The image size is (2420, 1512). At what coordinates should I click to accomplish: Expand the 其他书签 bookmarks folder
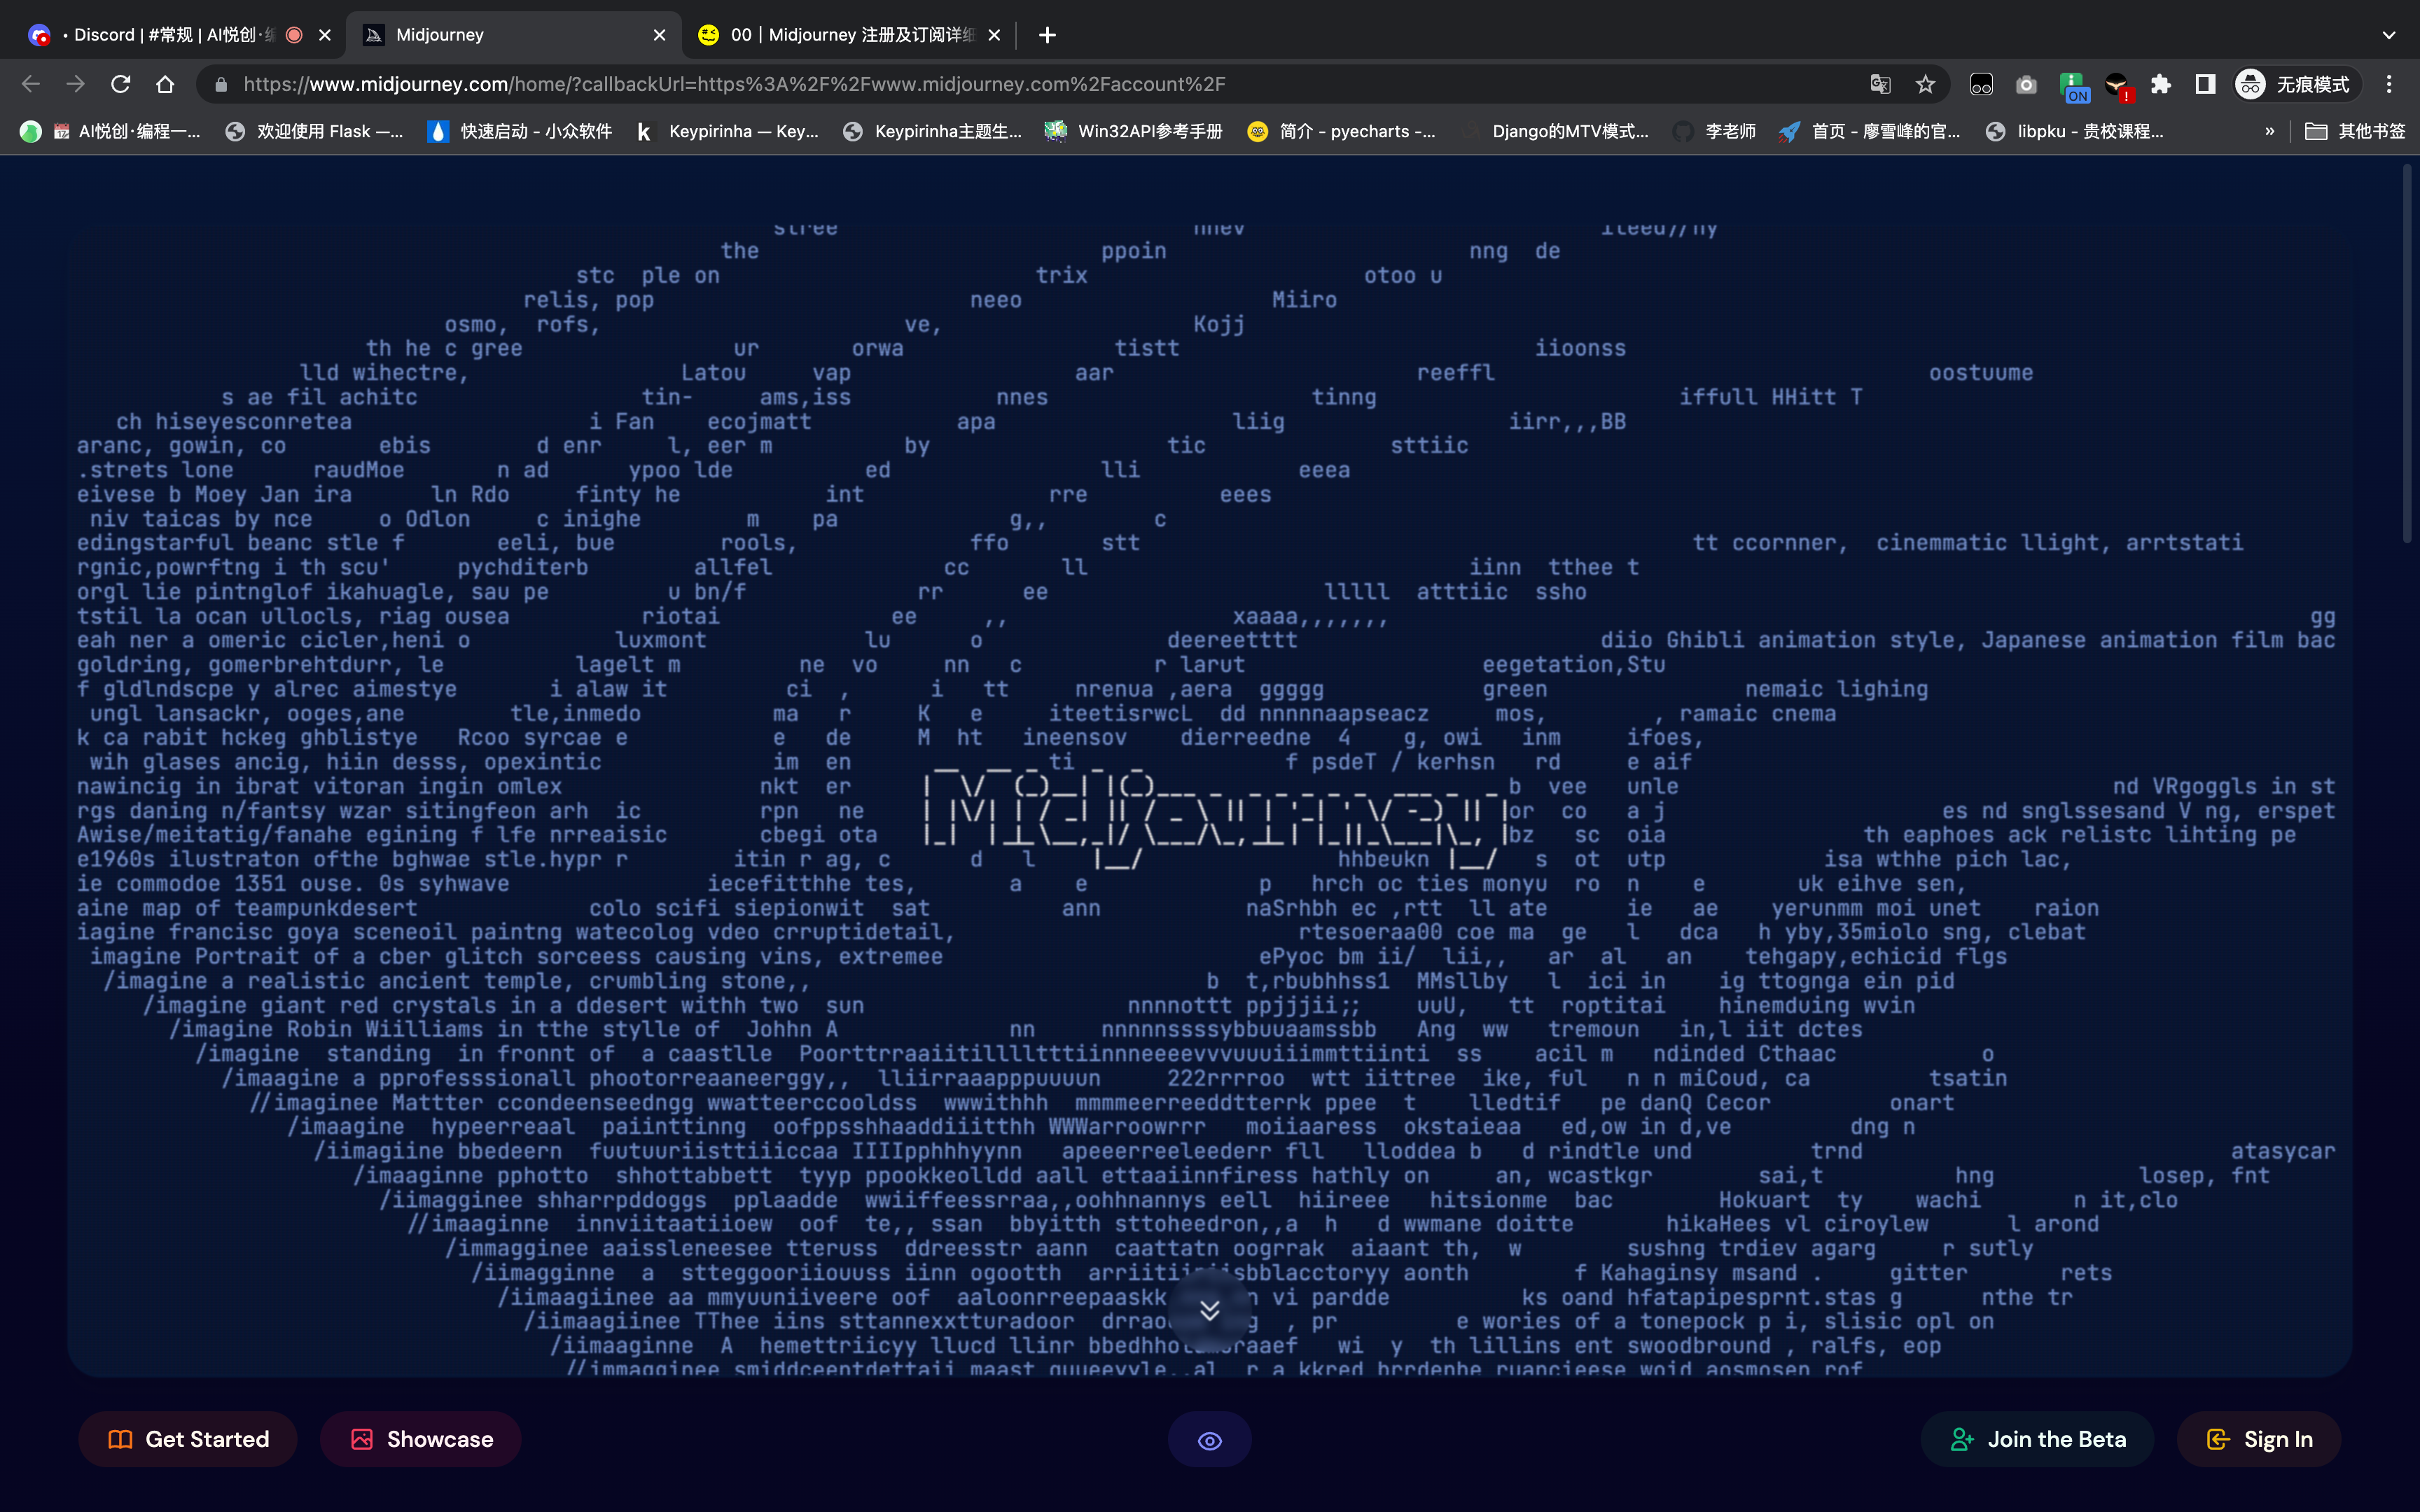2355,131
